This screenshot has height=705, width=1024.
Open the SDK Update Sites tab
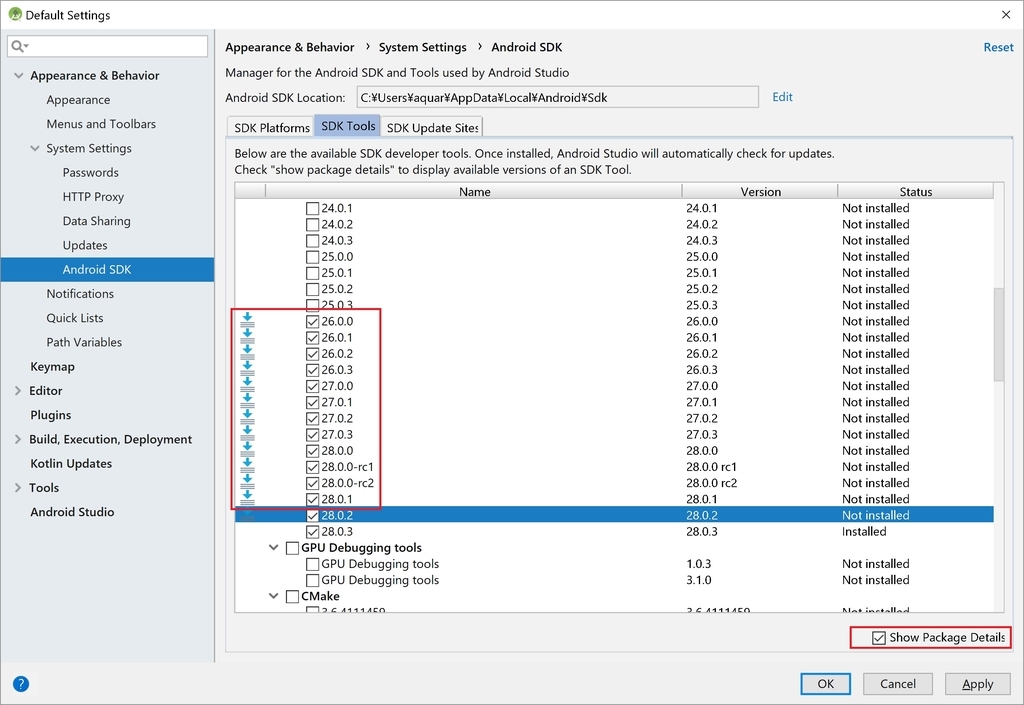(x=432, y=127)
